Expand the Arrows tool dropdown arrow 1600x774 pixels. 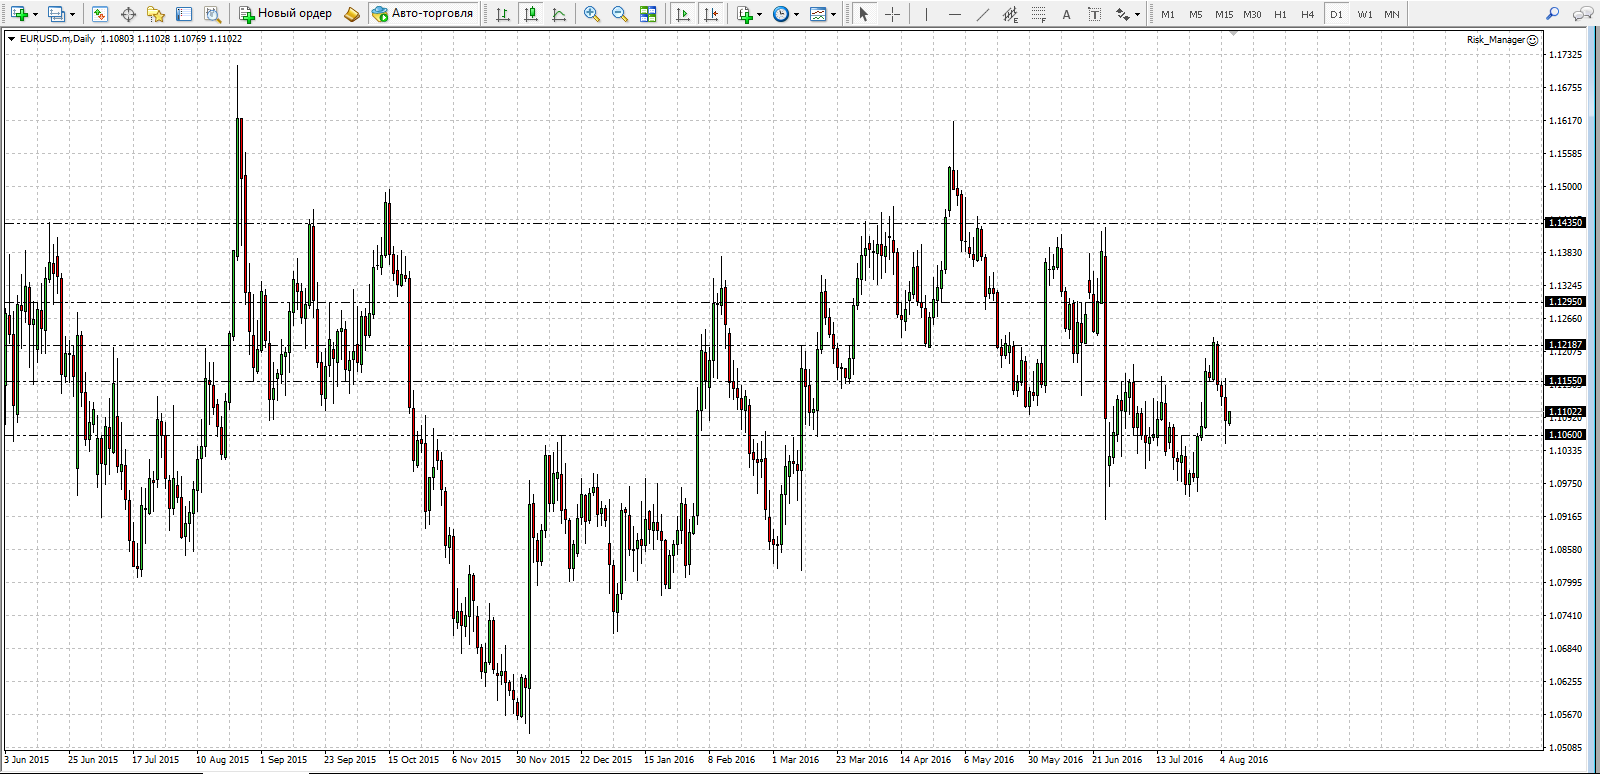[1138, 14]
